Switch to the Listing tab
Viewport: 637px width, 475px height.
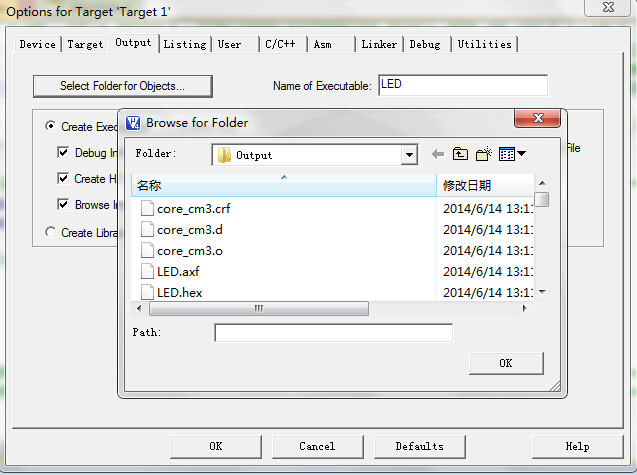(185, 44)
